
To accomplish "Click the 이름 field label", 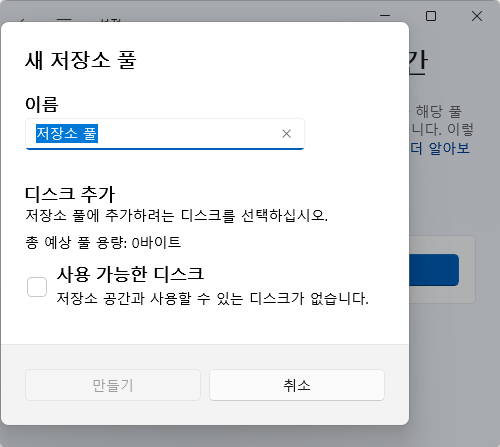I will tap(42, 104).
